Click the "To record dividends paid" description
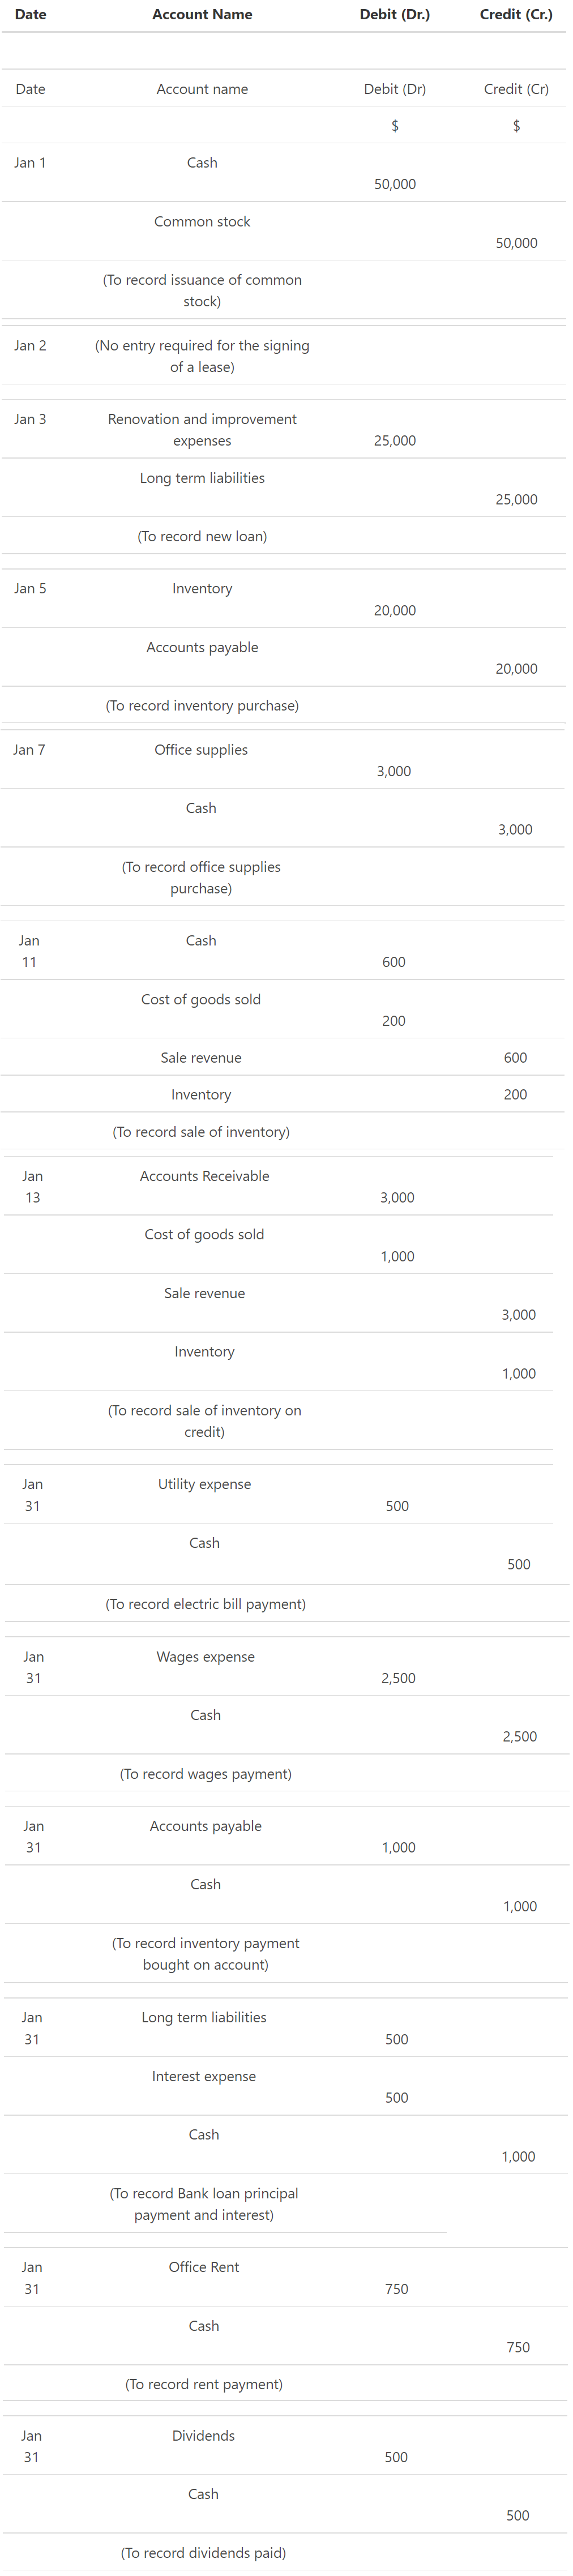Viewport: 573px width, 2576px height. click(203, 2554)
